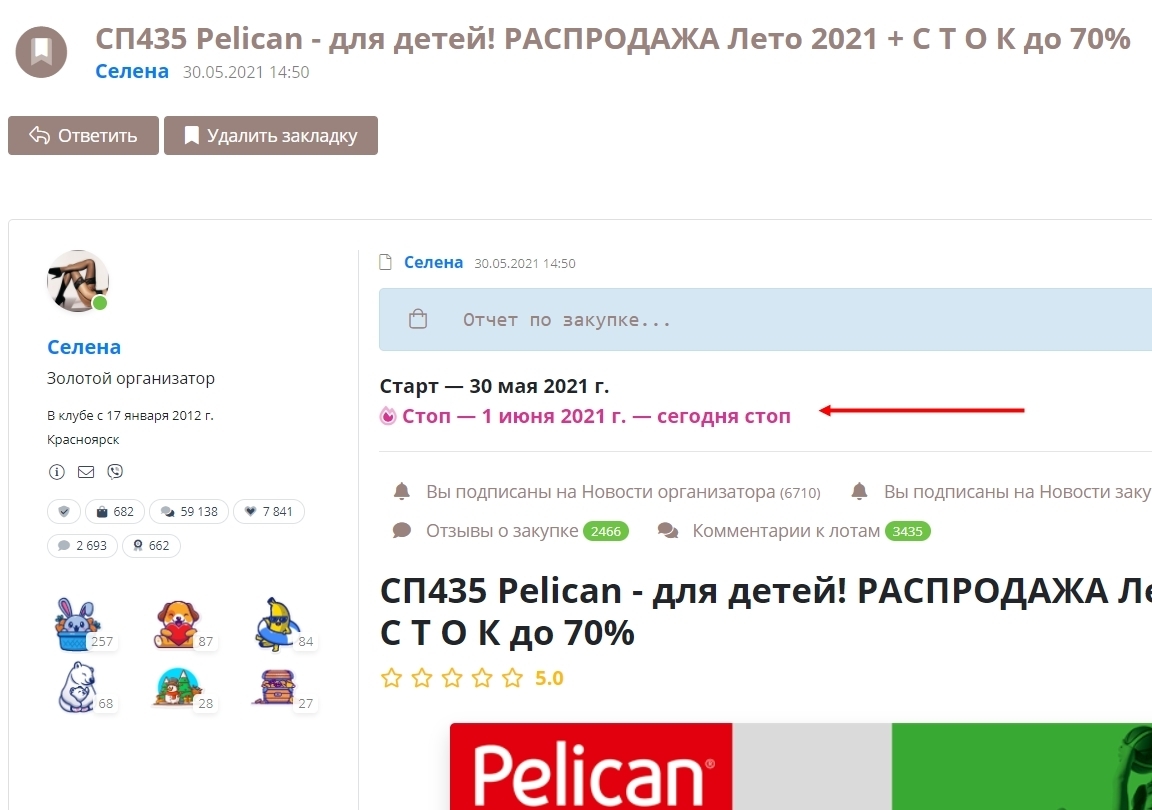The width and height of the screenshot is (1152, 810).
Task: Open Селена link in the post header
Action: [x=433, y=262]
